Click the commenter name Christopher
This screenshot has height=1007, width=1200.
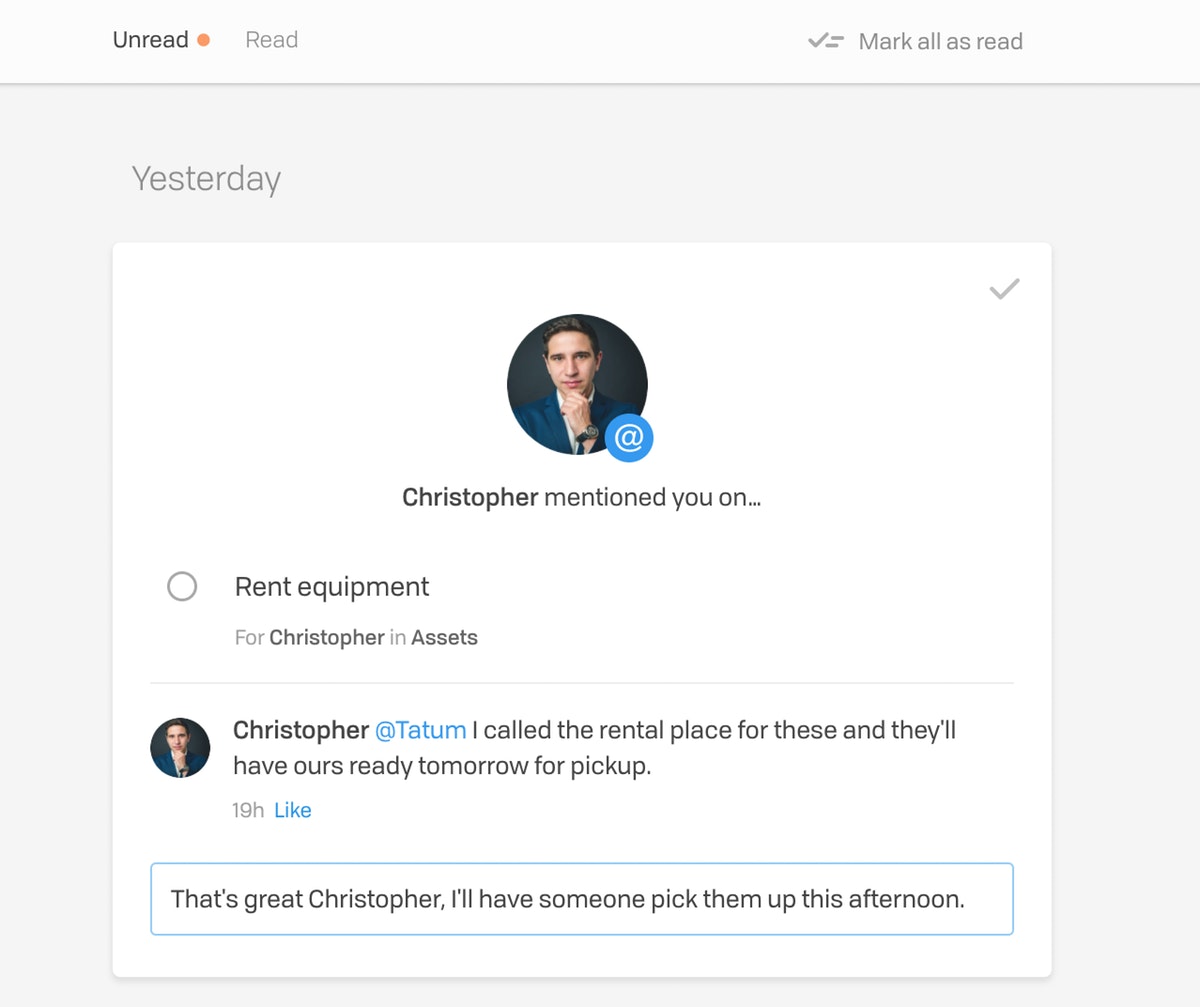(301, 730)
